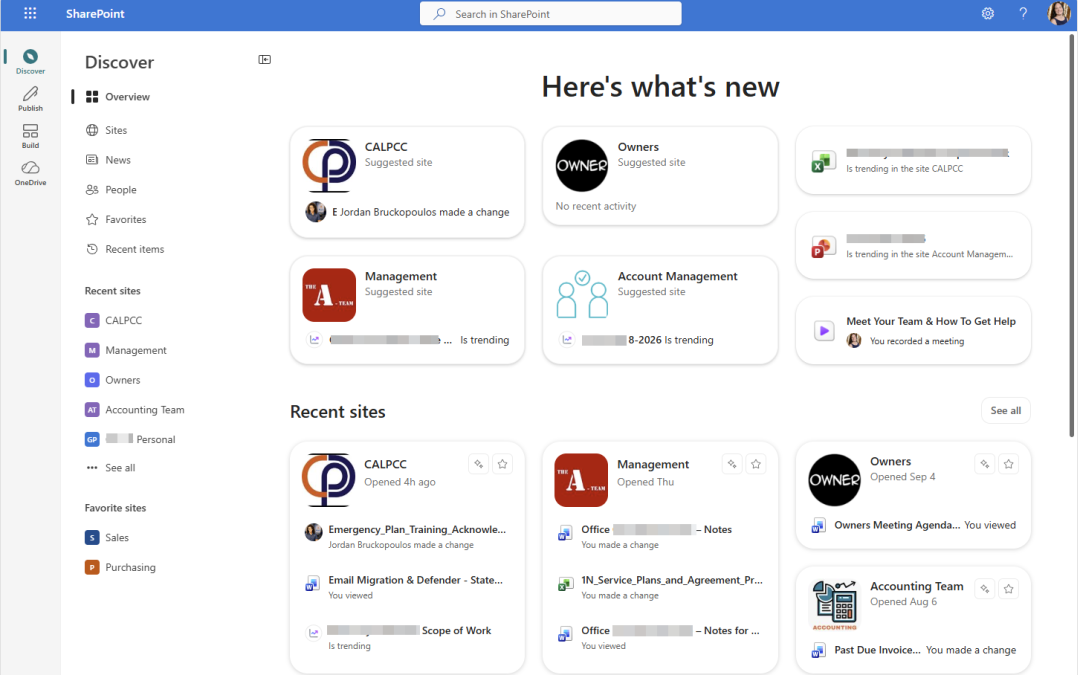Open Email Migration & Defender document

click(415, 580)
